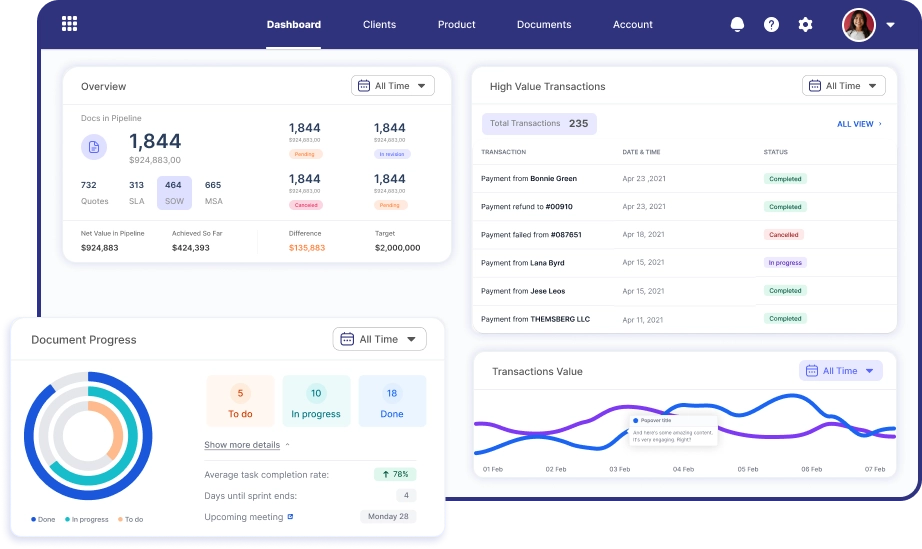This screenshot has height=549, width=922.
Task: Open the Overview All Time dropdown
Action: tap(392, 86)
